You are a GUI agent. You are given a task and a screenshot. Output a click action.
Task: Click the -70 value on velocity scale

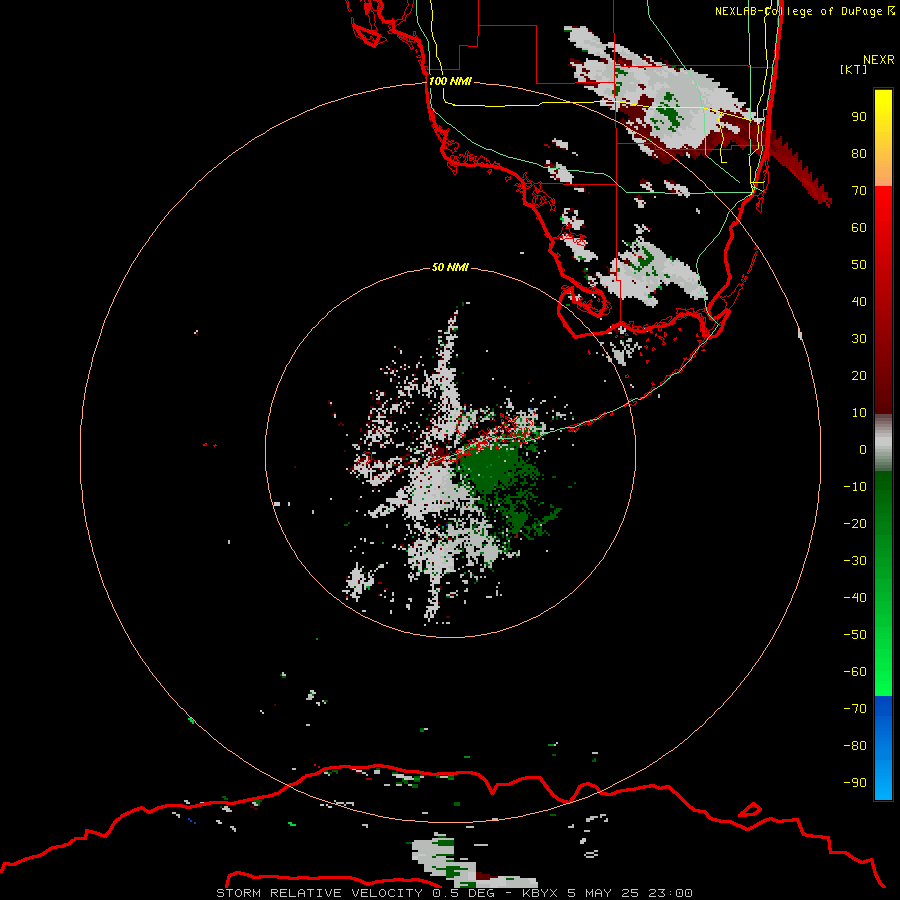pyautogui.click(x=855, y=709)
